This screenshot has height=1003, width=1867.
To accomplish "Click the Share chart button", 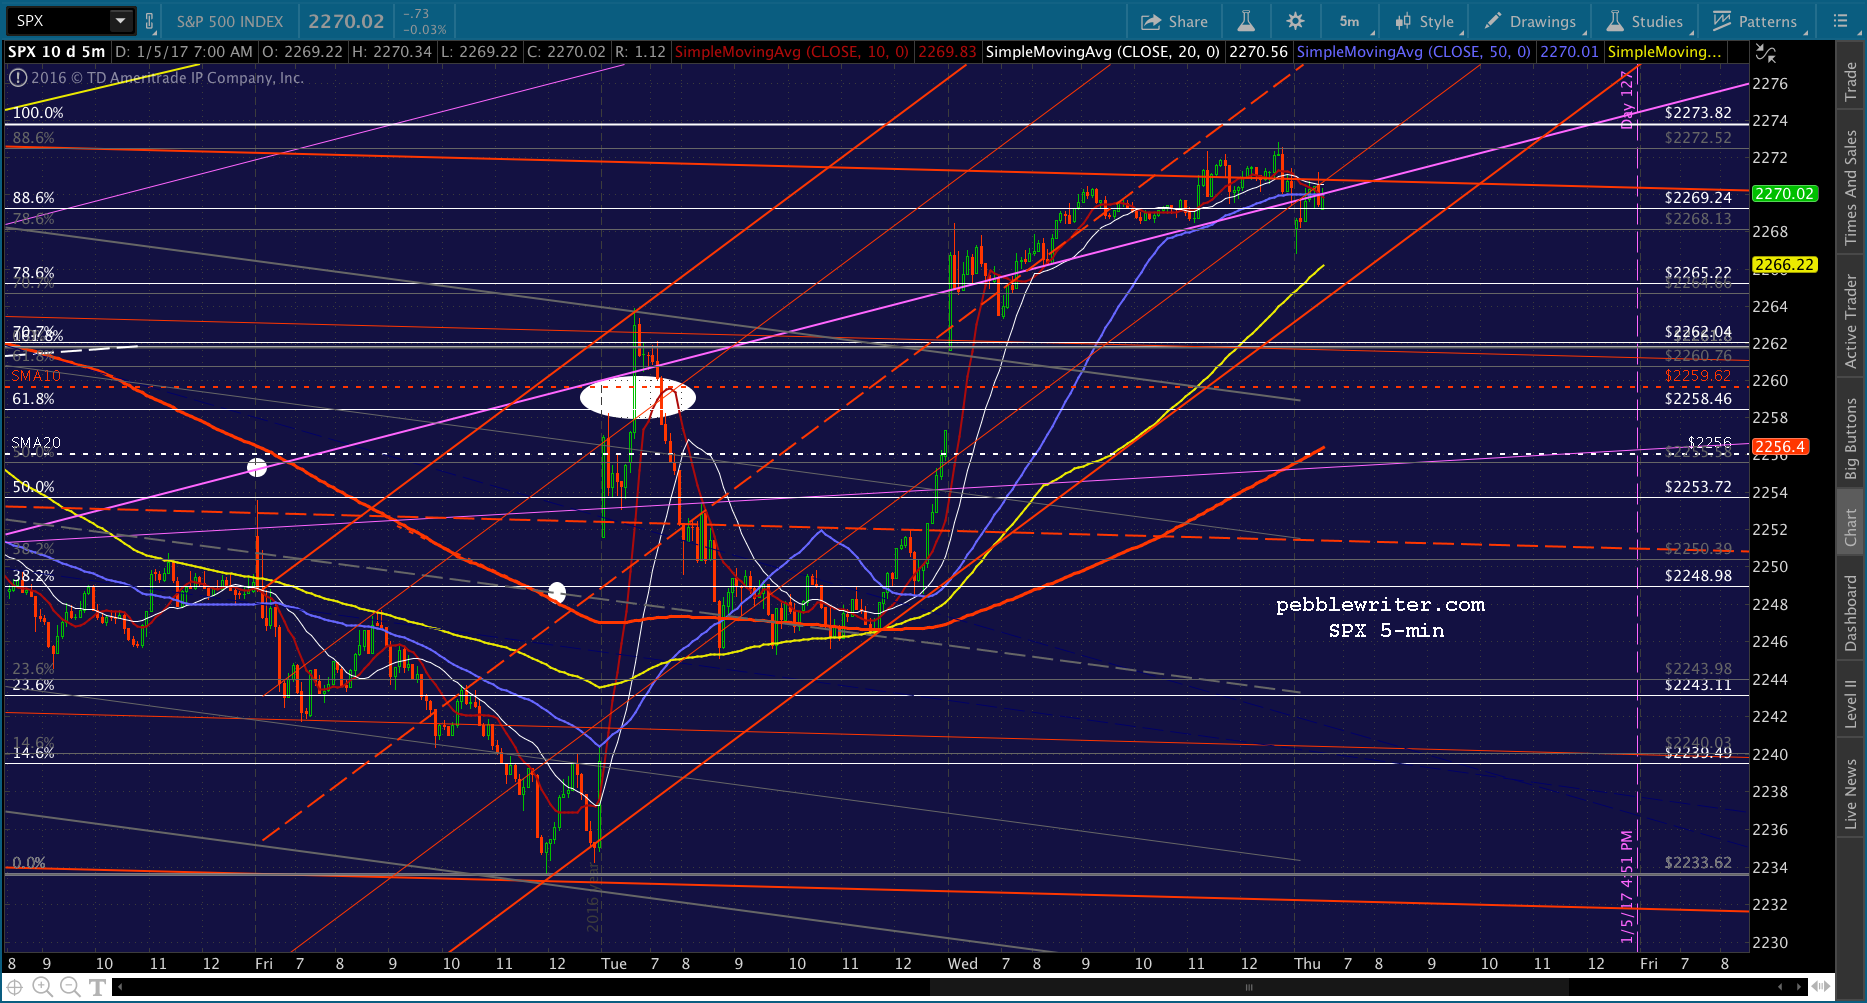I will click(x=1174, y=21).
